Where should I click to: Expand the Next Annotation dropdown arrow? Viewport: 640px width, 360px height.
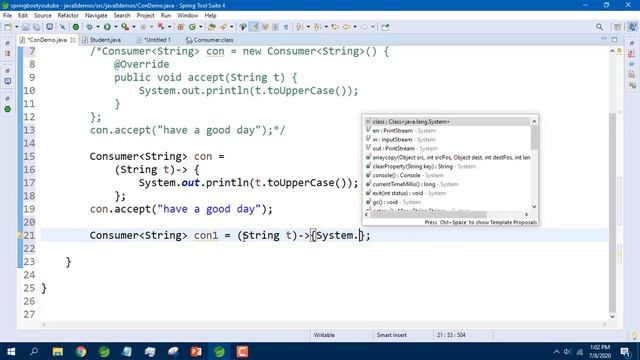click(308, 27)
